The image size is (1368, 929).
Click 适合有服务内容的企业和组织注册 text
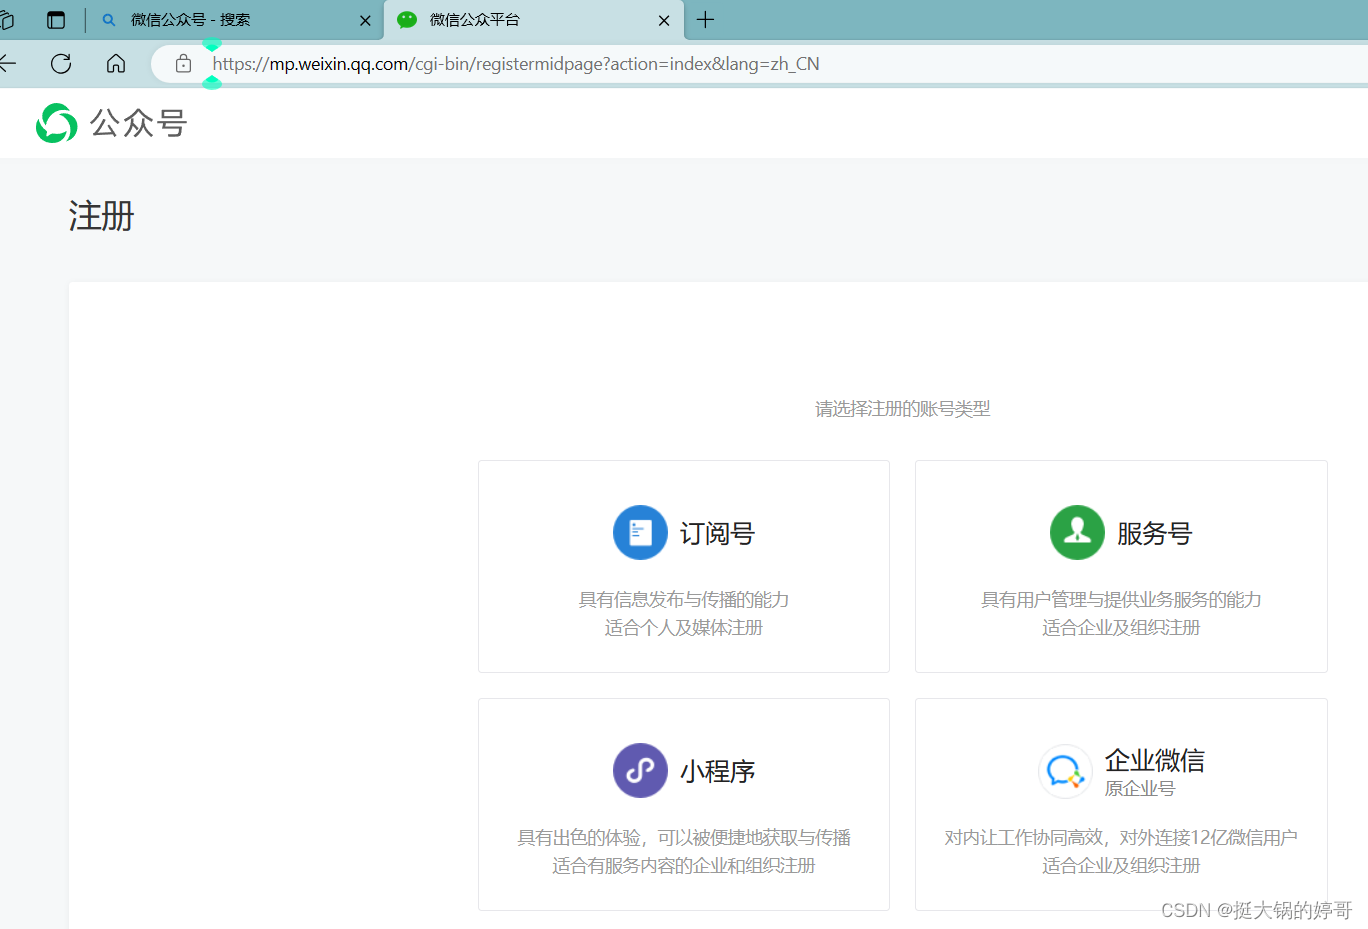click(x=684, y=866)
